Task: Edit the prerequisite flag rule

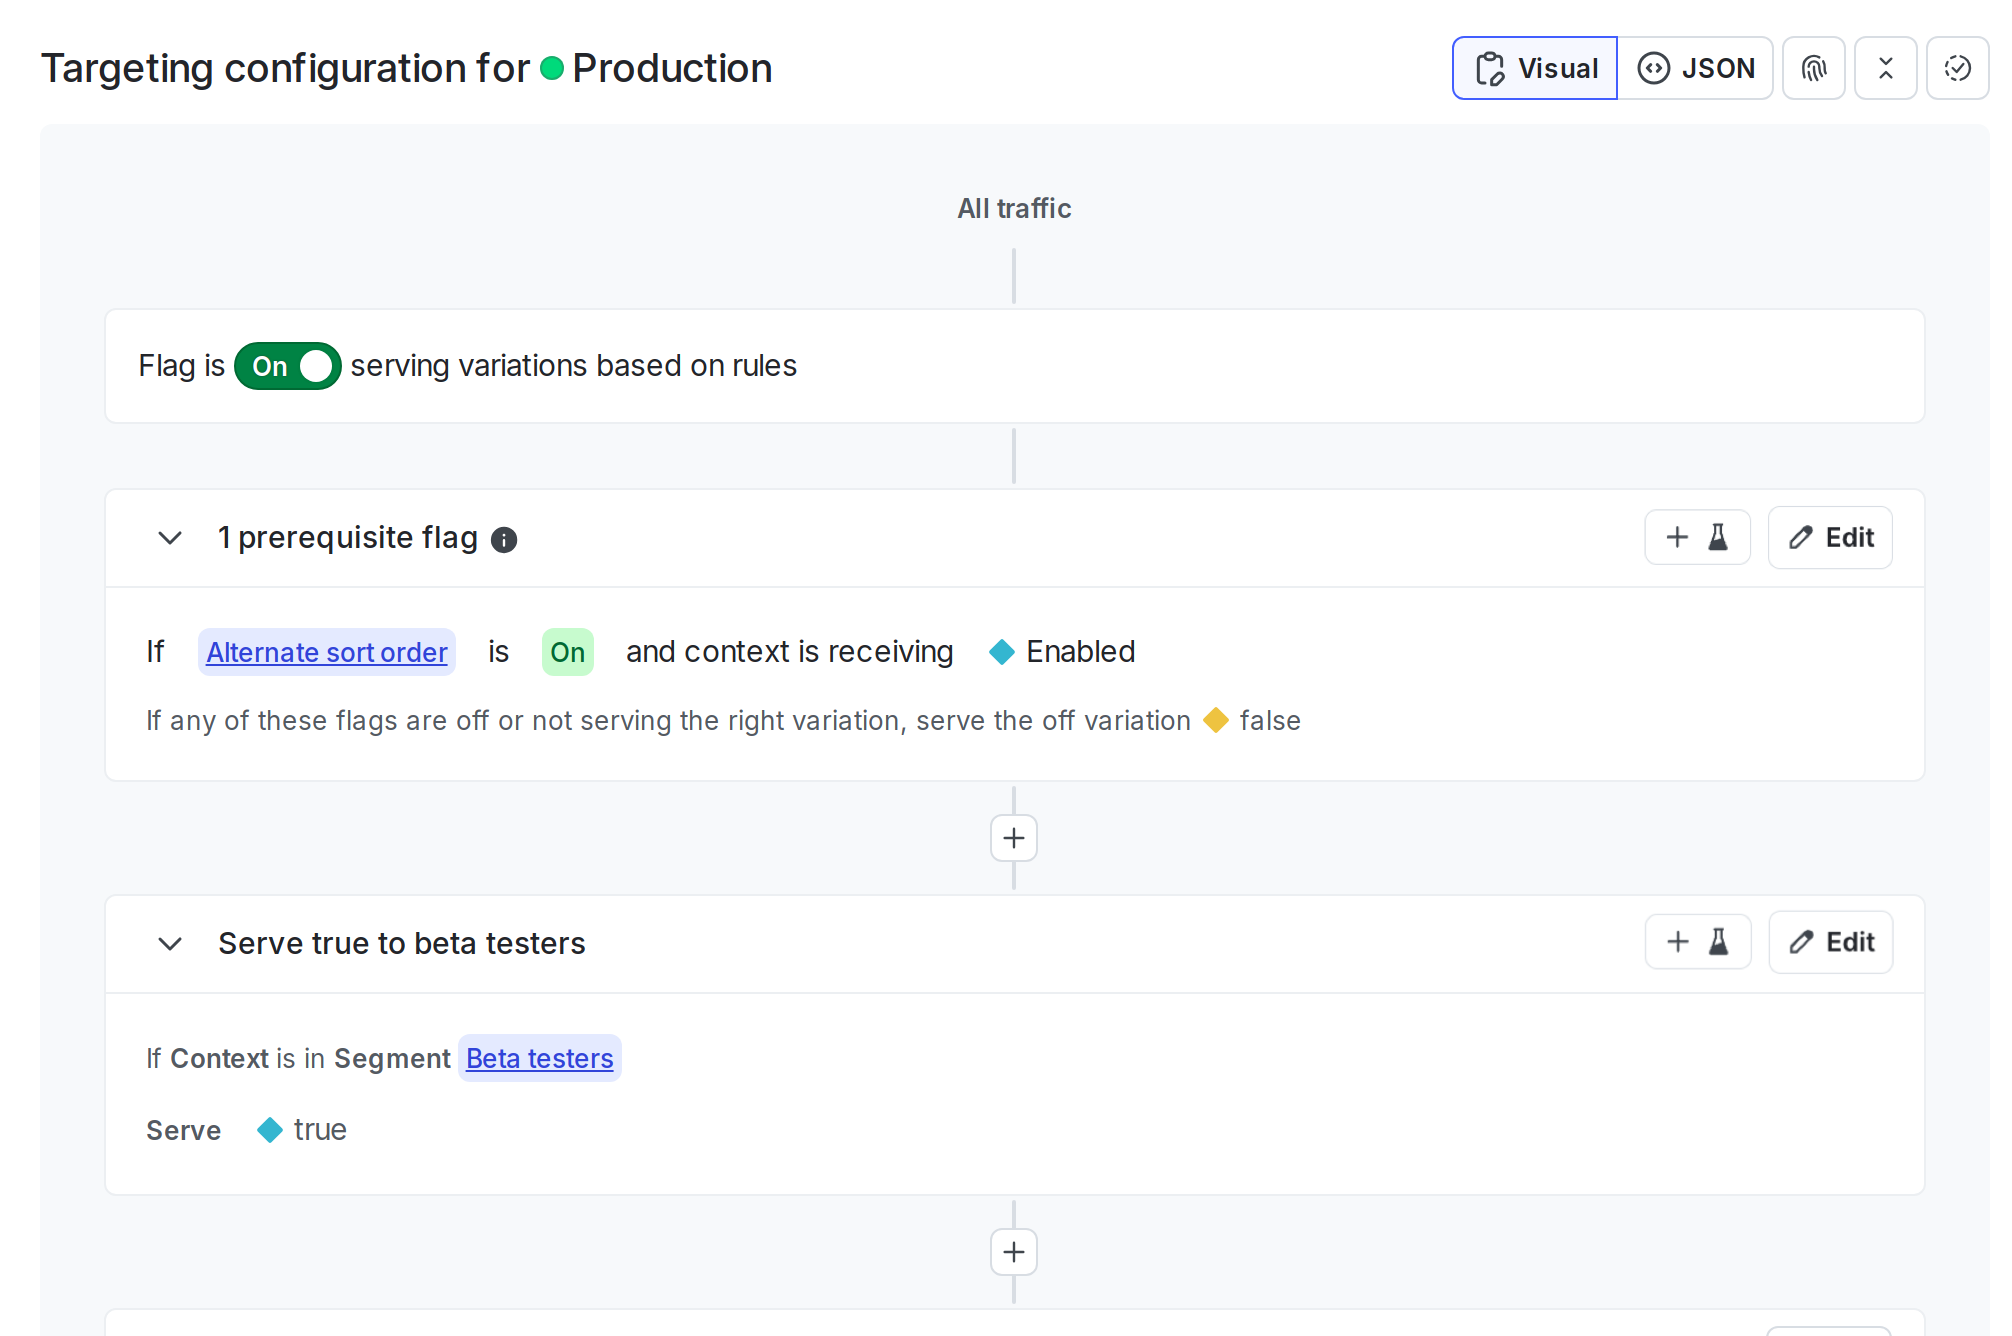Action: [x=1830, y=537]
